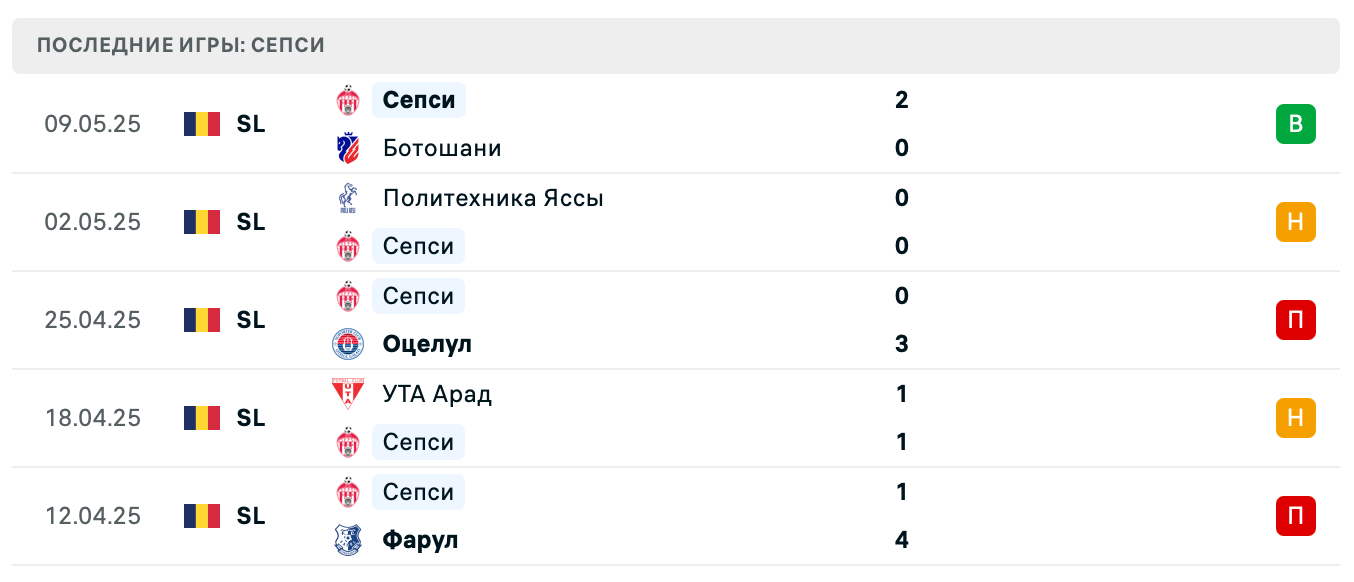Image resolution: width=1354 pixels, height=582 pixels.
Task: Click the Политехника Яссы club emblem
Action: click(349, 197)
